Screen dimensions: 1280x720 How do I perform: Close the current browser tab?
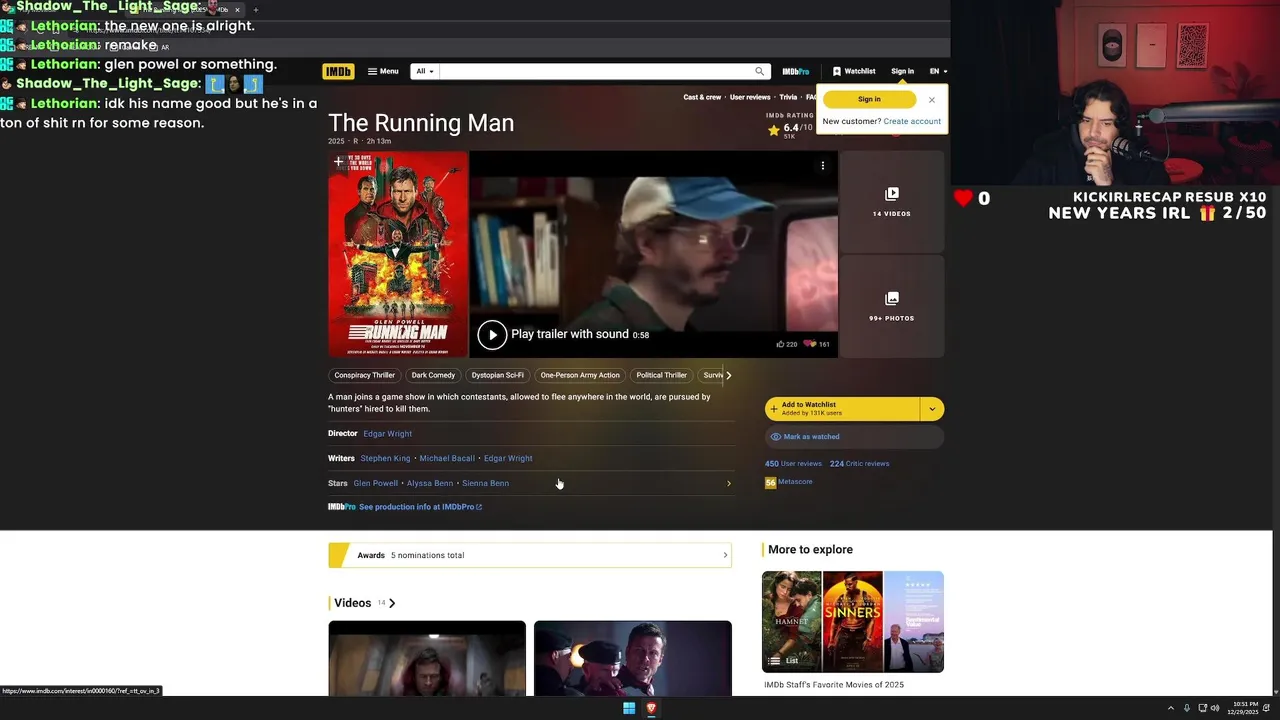pos(237,10)
